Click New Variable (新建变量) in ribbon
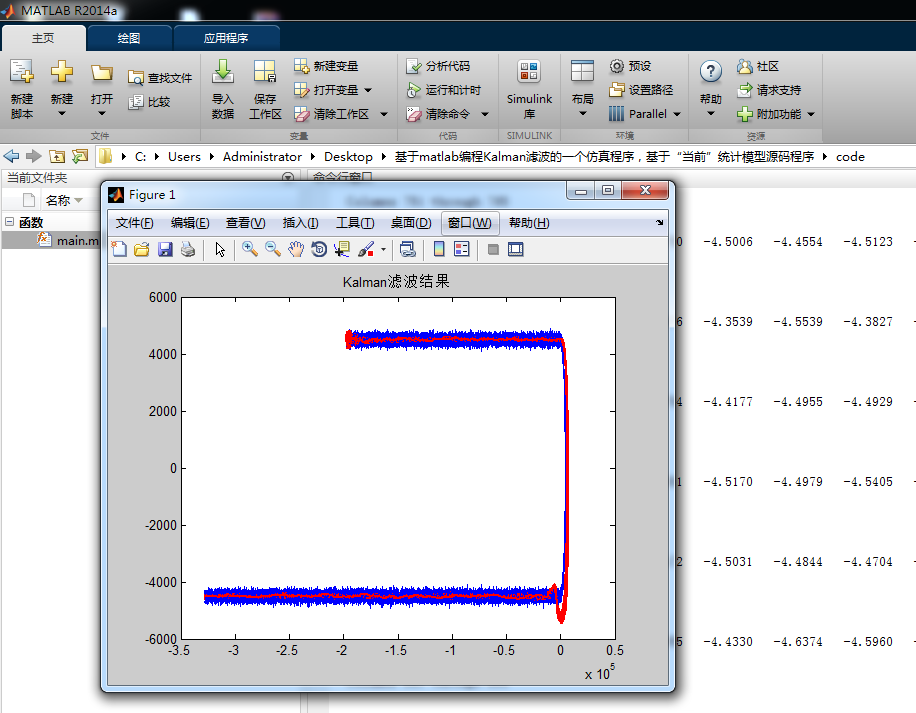916x713 pixels. (325, 66)
